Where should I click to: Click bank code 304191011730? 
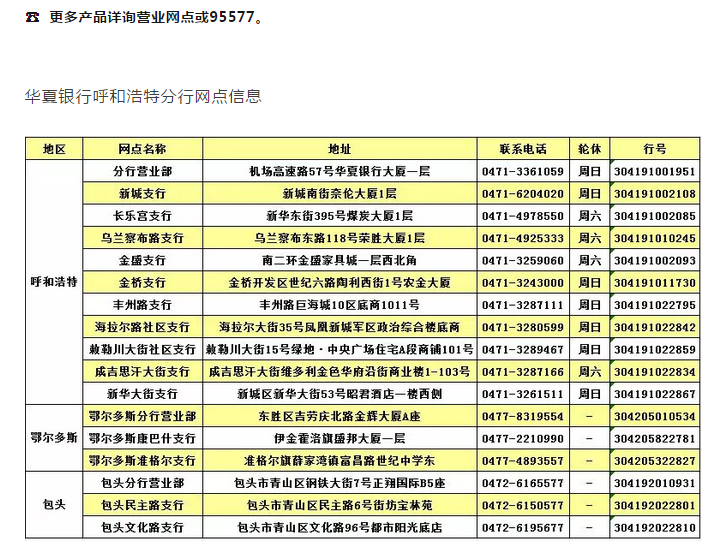click(655, 283)
